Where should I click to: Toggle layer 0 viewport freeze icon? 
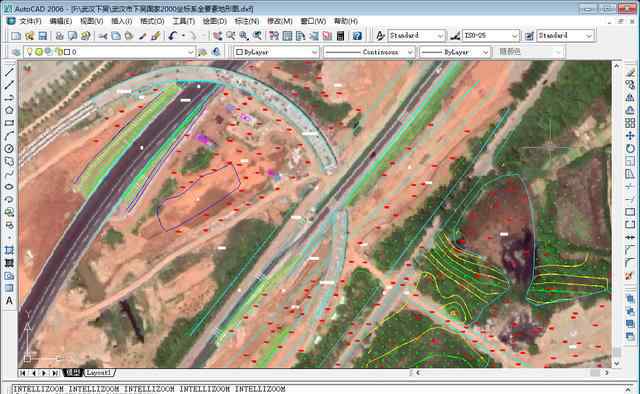49,52
